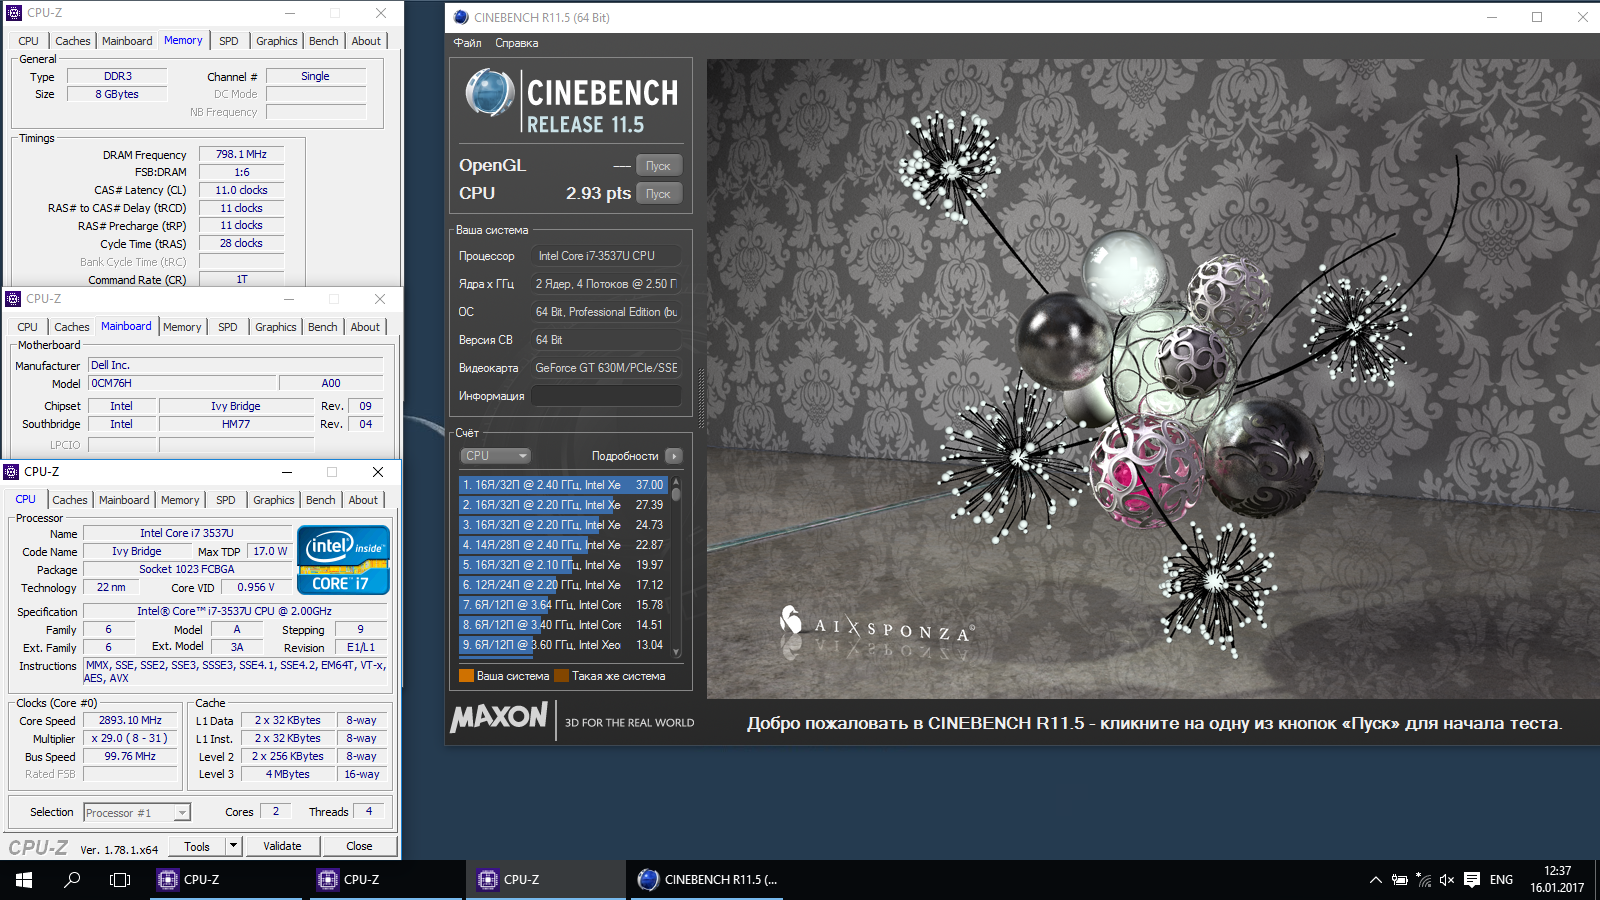The height and width of the screenshot is (900, 1600).
Task: Click the Видеокарта GeForce GT 630M field
Action: tap(606, 368)
